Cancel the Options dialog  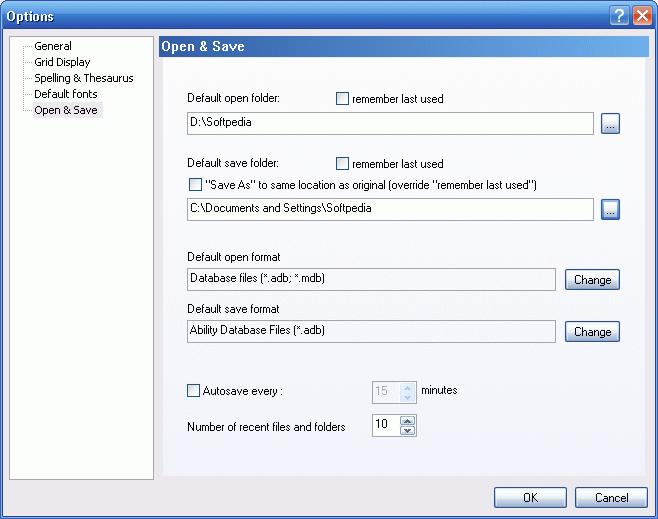pos(611,498)
